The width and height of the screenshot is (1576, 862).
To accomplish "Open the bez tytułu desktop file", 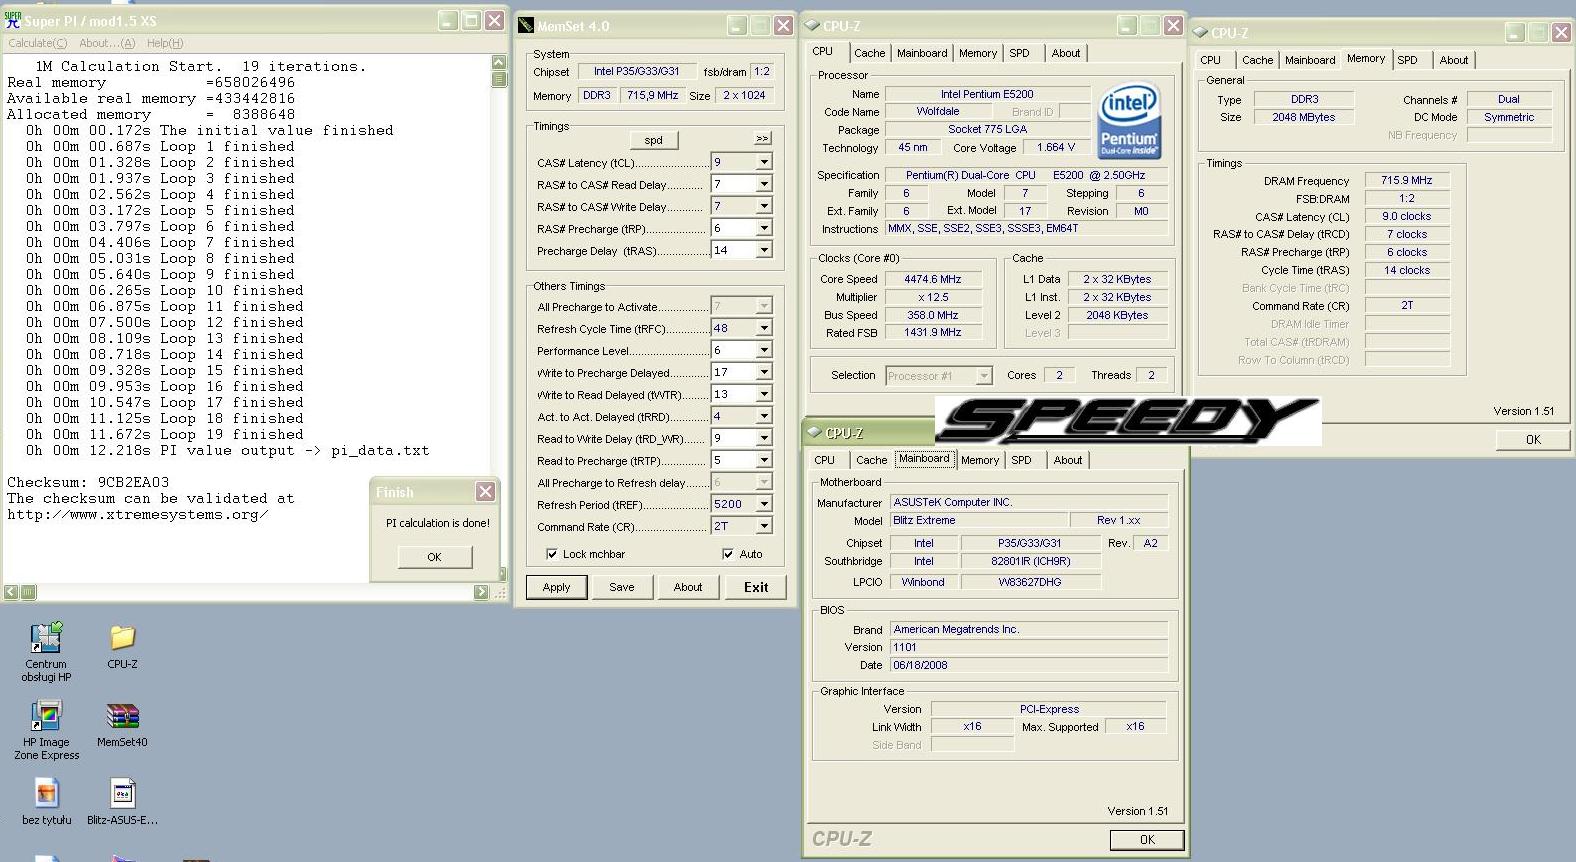I will pos(46,803).
